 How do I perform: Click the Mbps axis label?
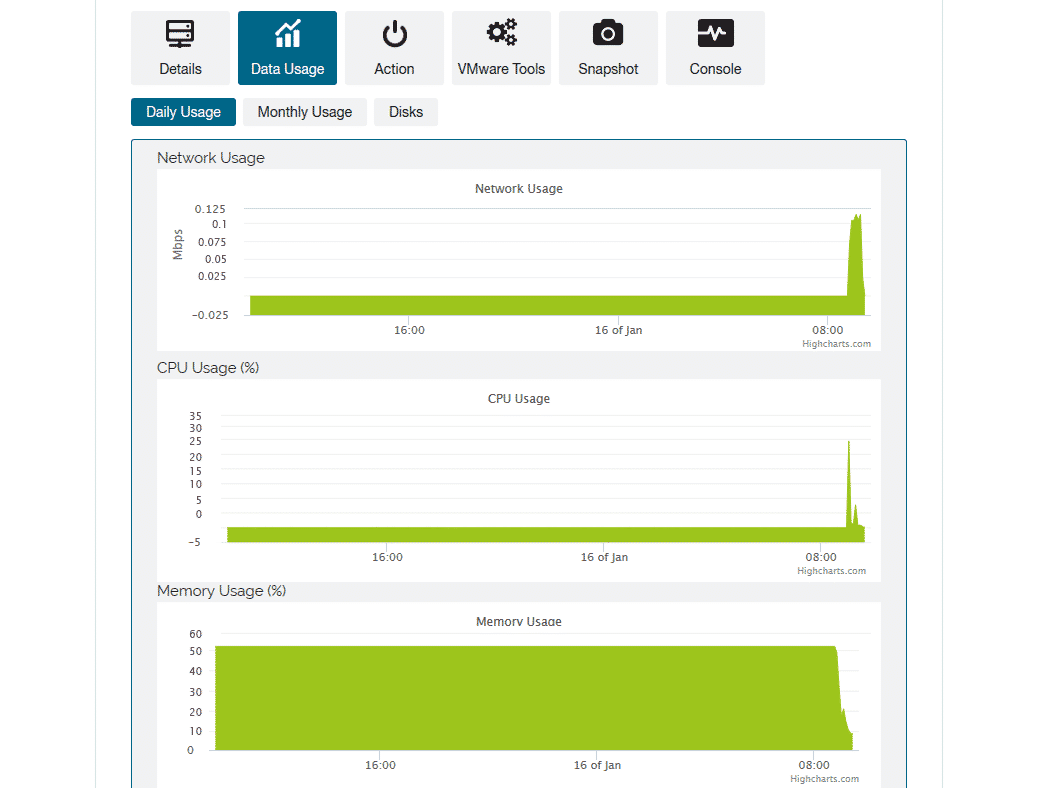pyautogui.click(x=178, y=245)
